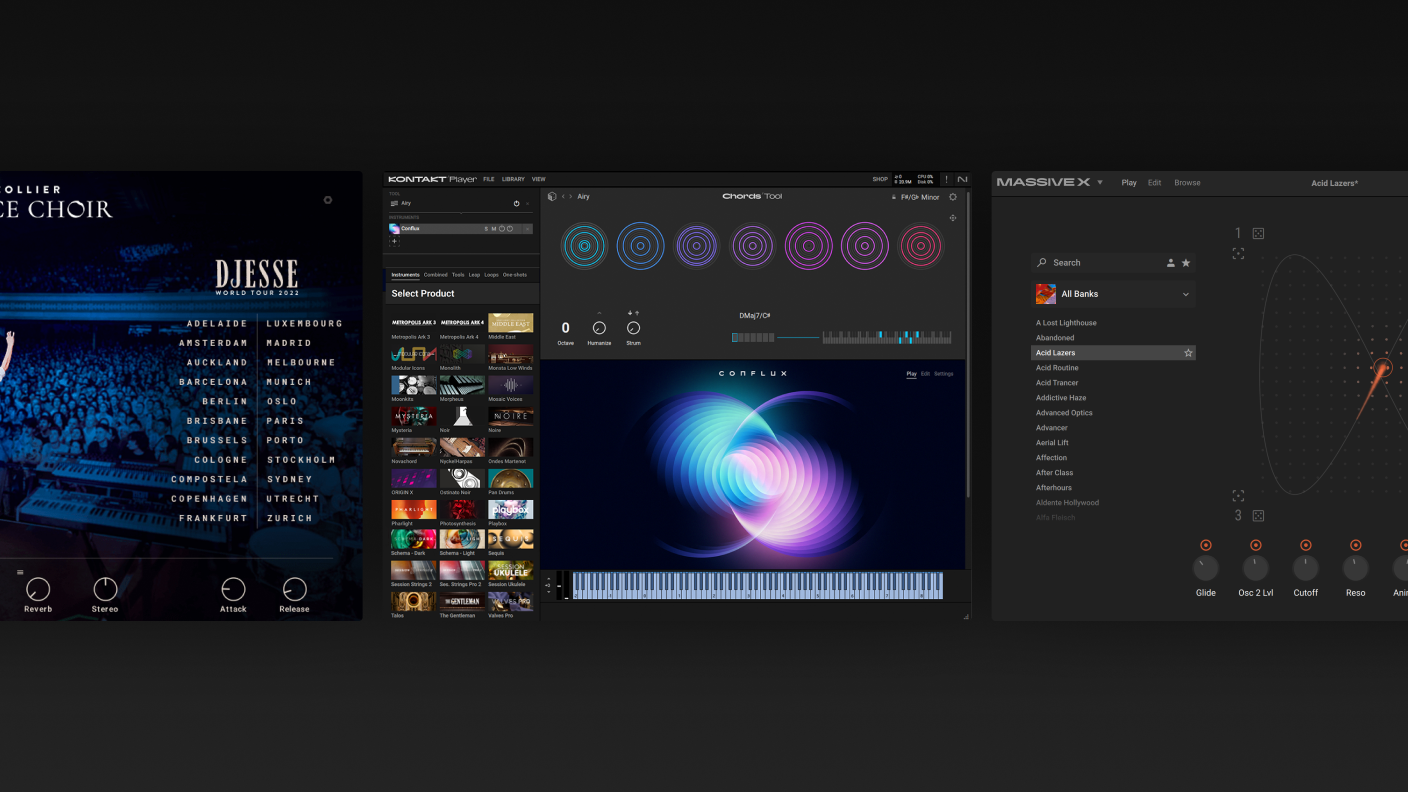The width and height of the screenshot is (1408, 792).
Task: Trigger the first cyan chord pad
Action: click(x=584, y=245)
